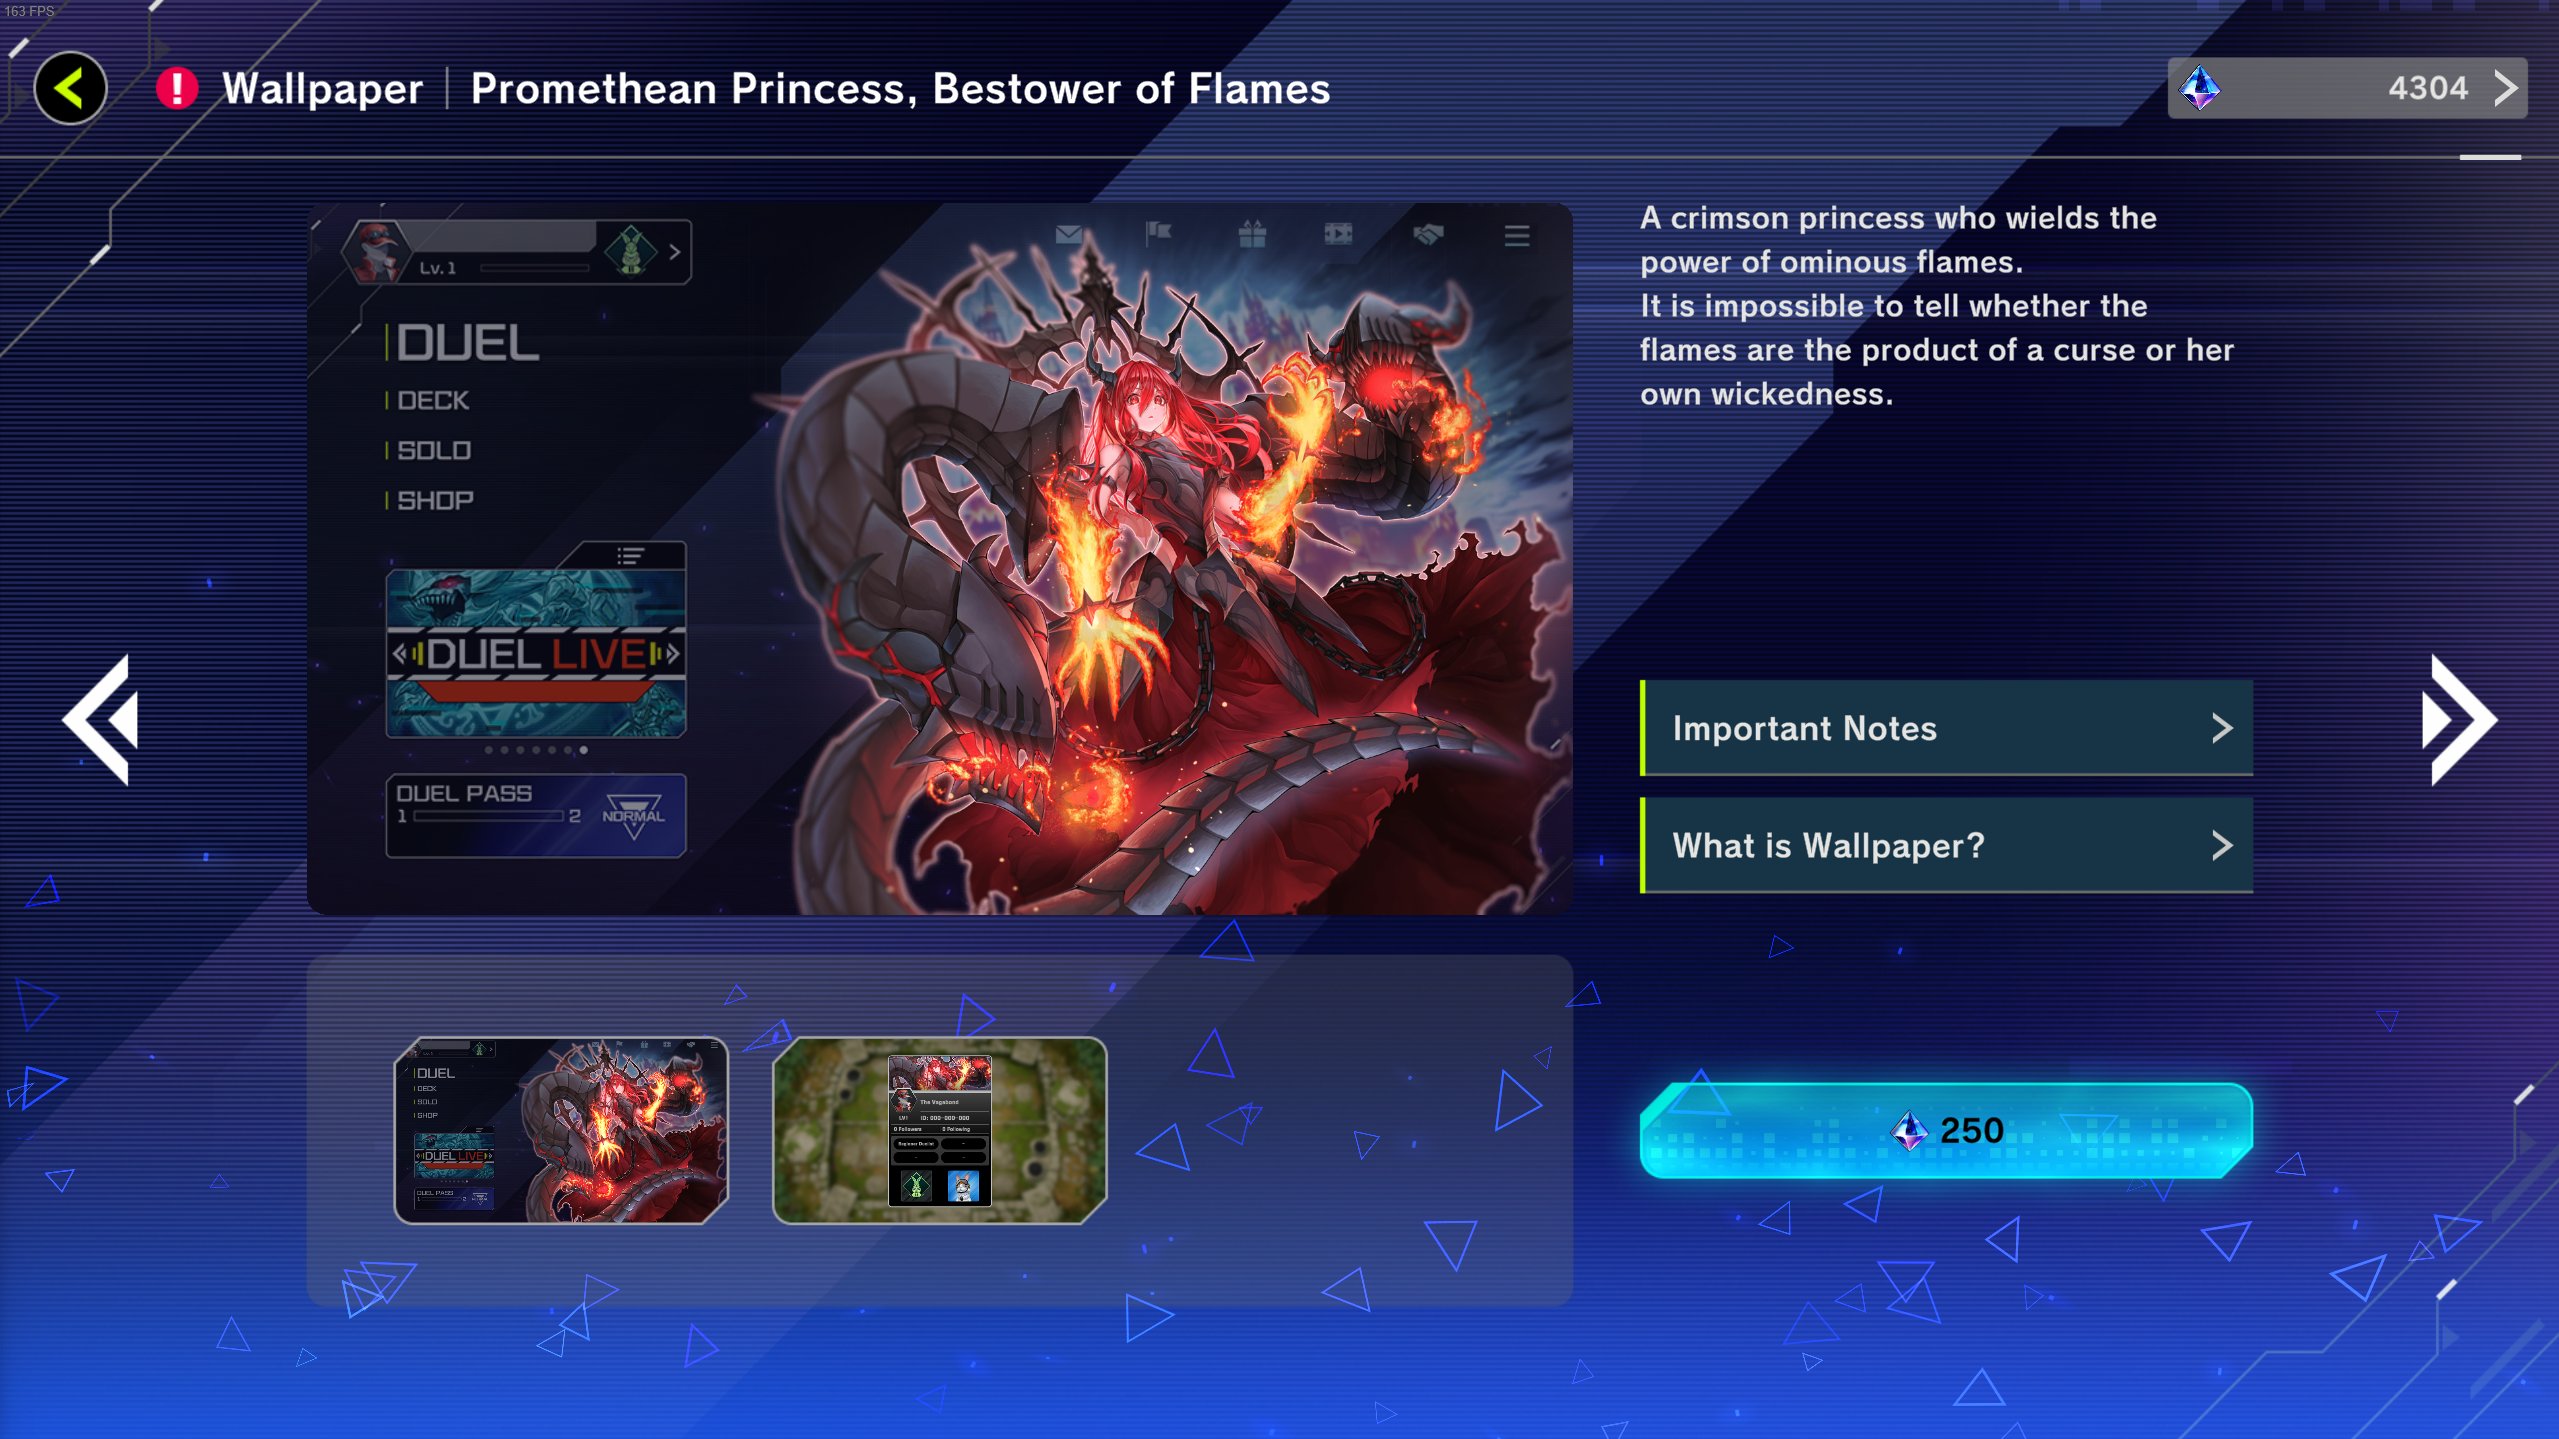The height and width of the screenshot is (1439, 2559).
Task: Expand the What is Wallpaper? section
Action: coord(1946,845)
